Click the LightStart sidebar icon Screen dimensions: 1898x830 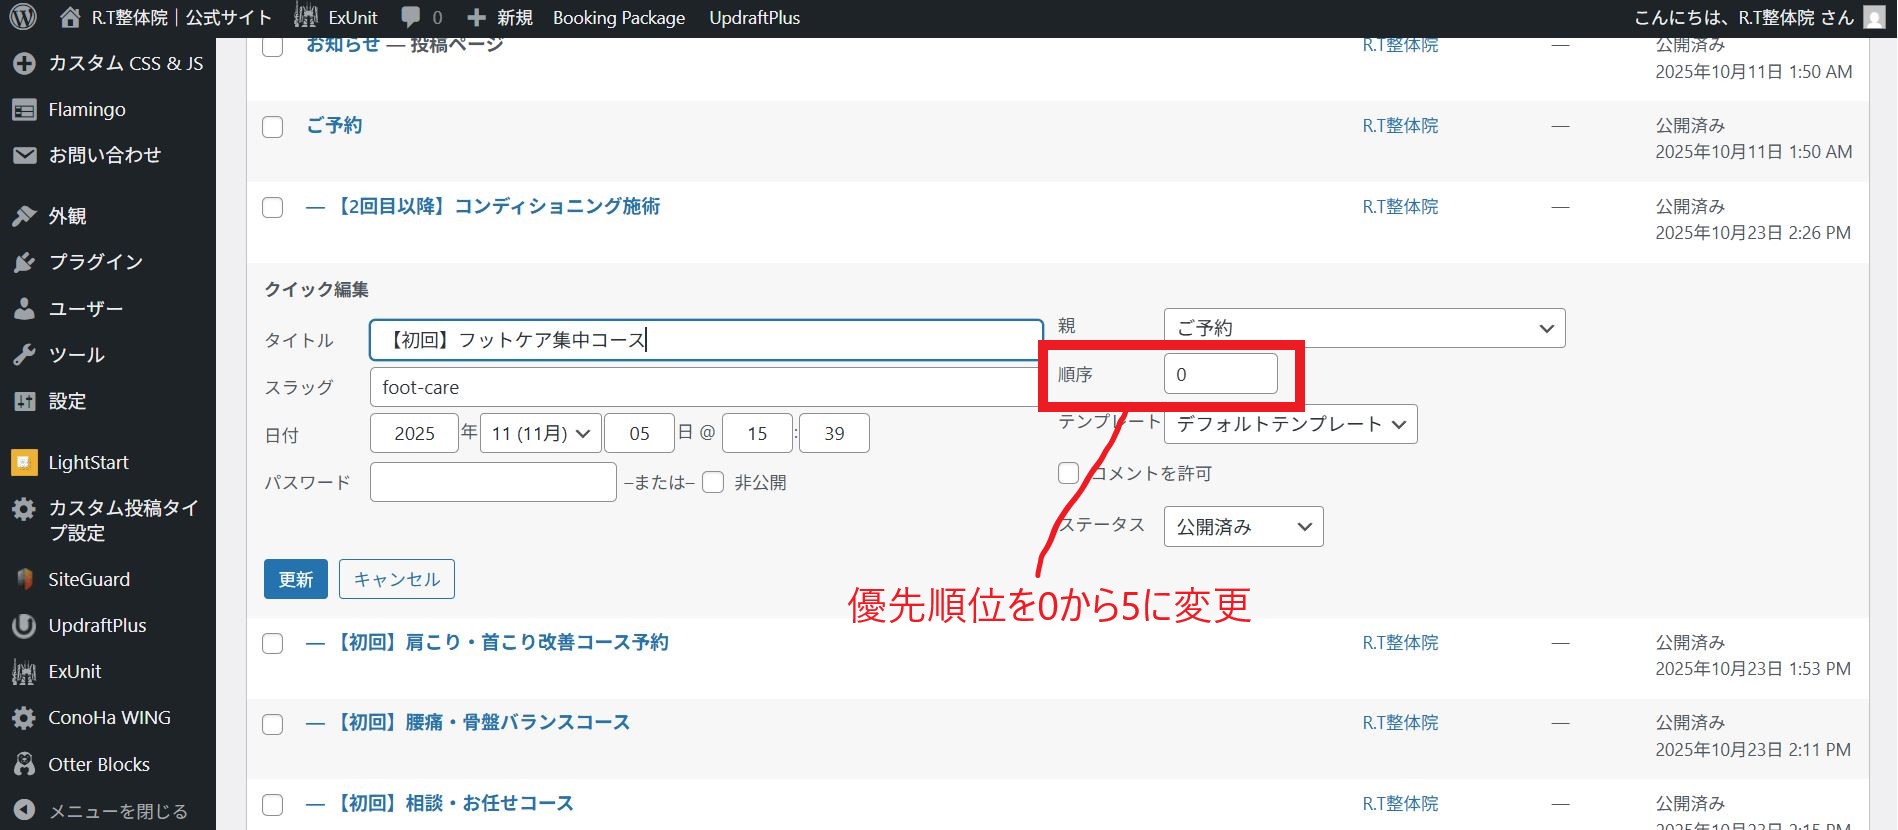24,463
